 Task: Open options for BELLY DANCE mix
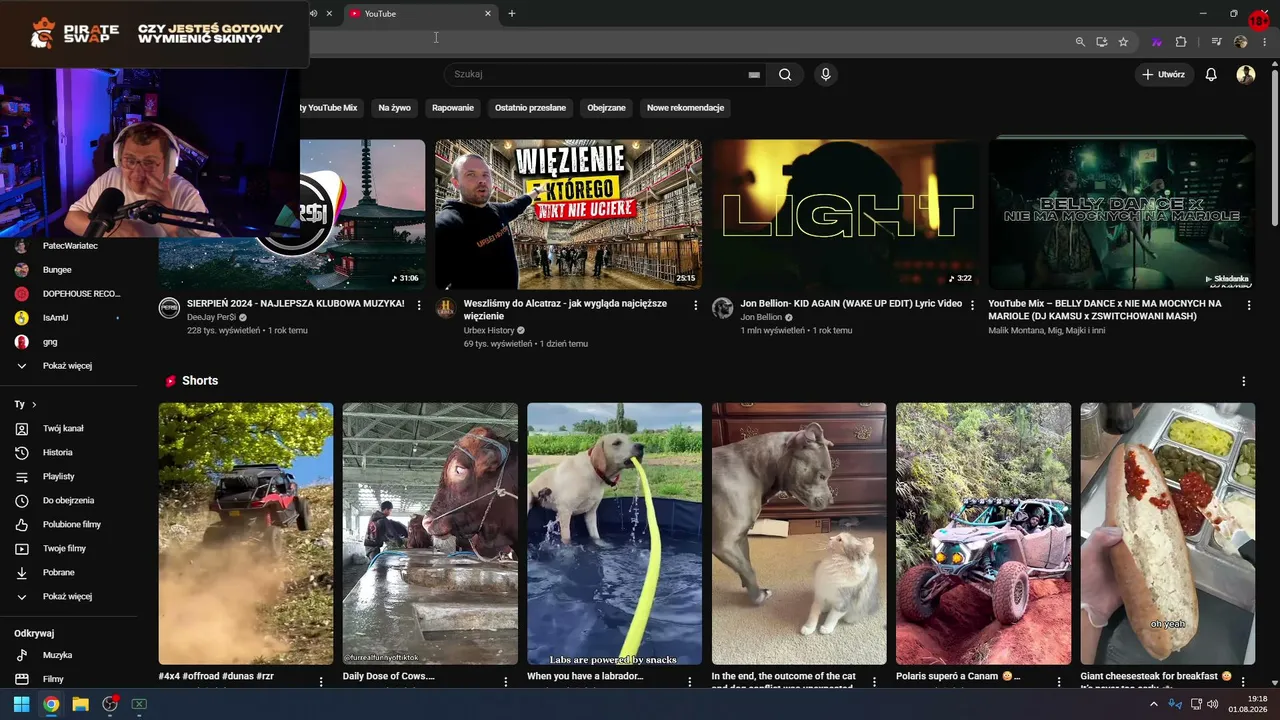click(x=1248, y=305)
